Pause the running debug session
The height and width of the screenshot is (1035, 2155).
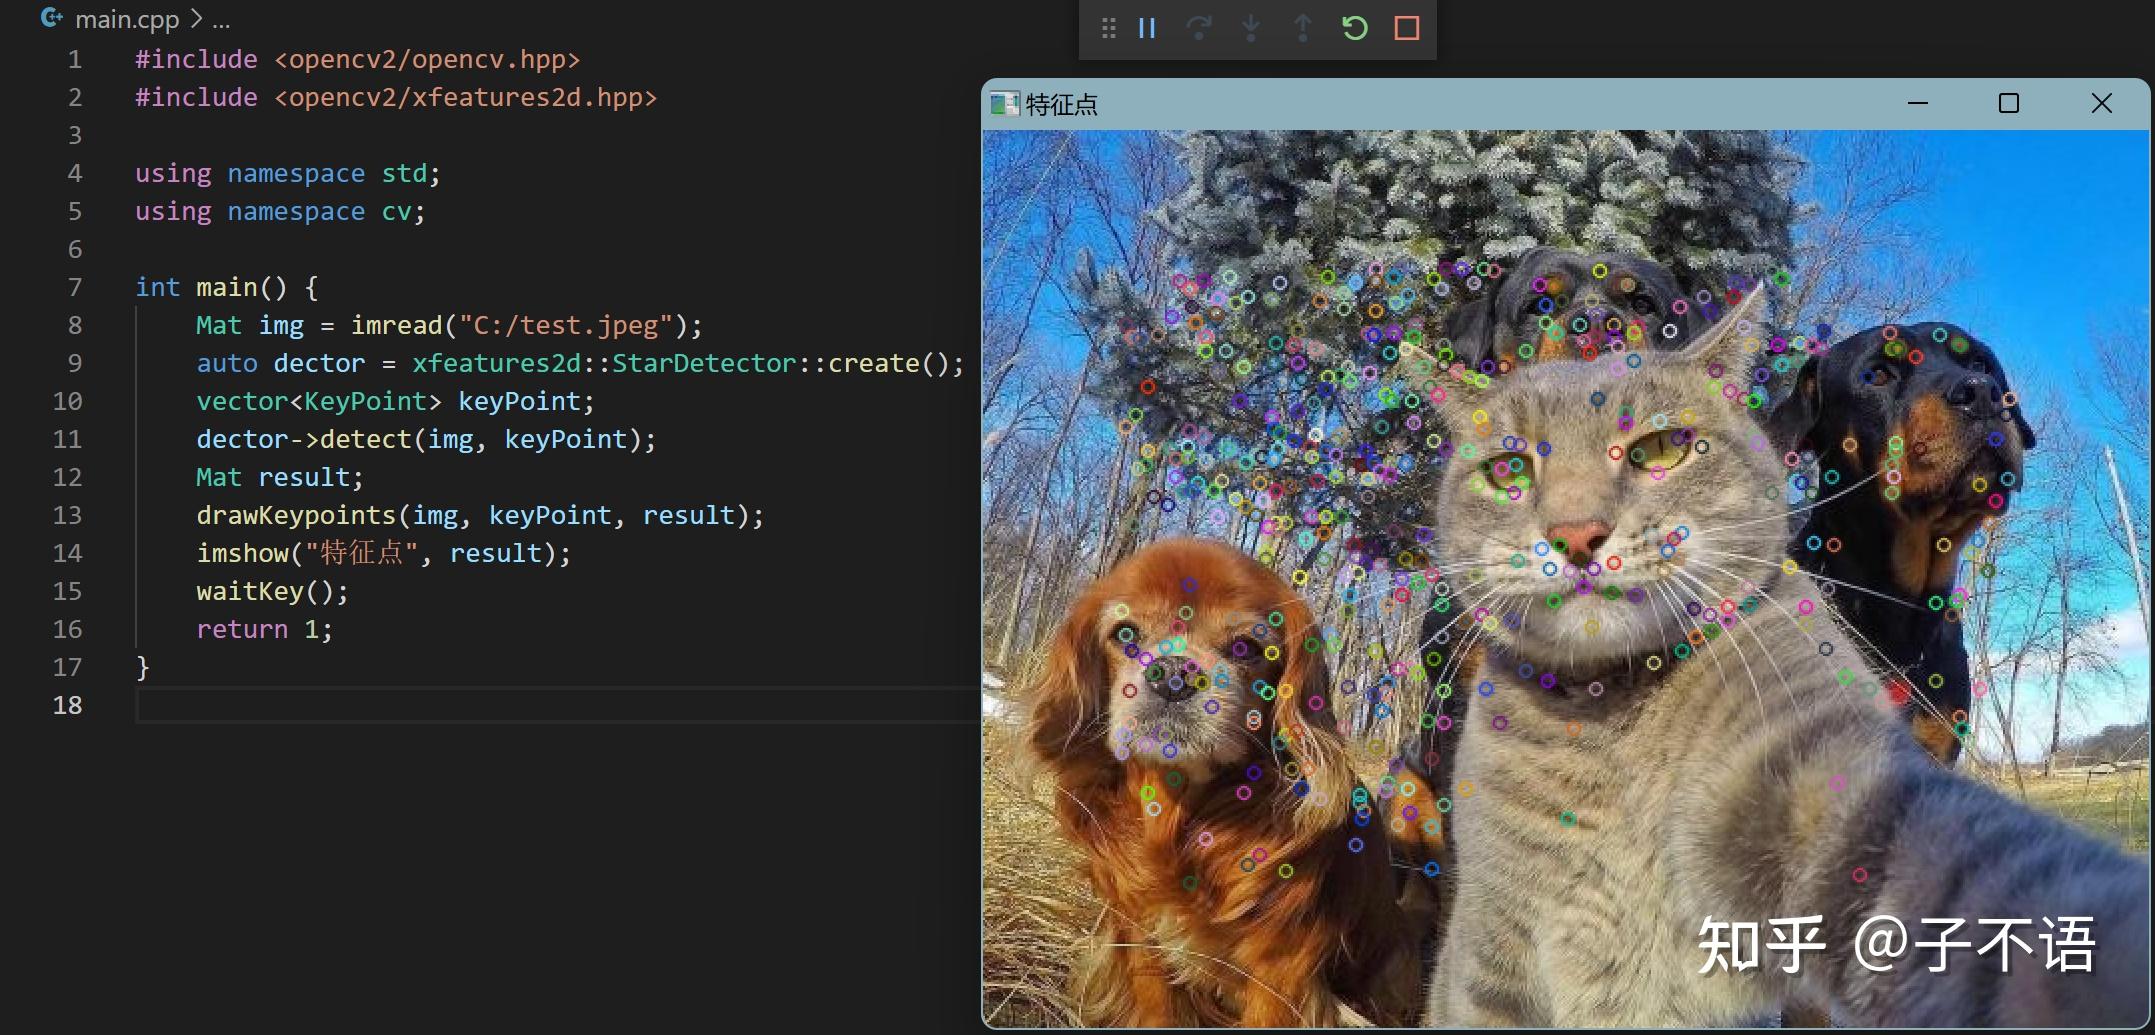coord(1147,28)
